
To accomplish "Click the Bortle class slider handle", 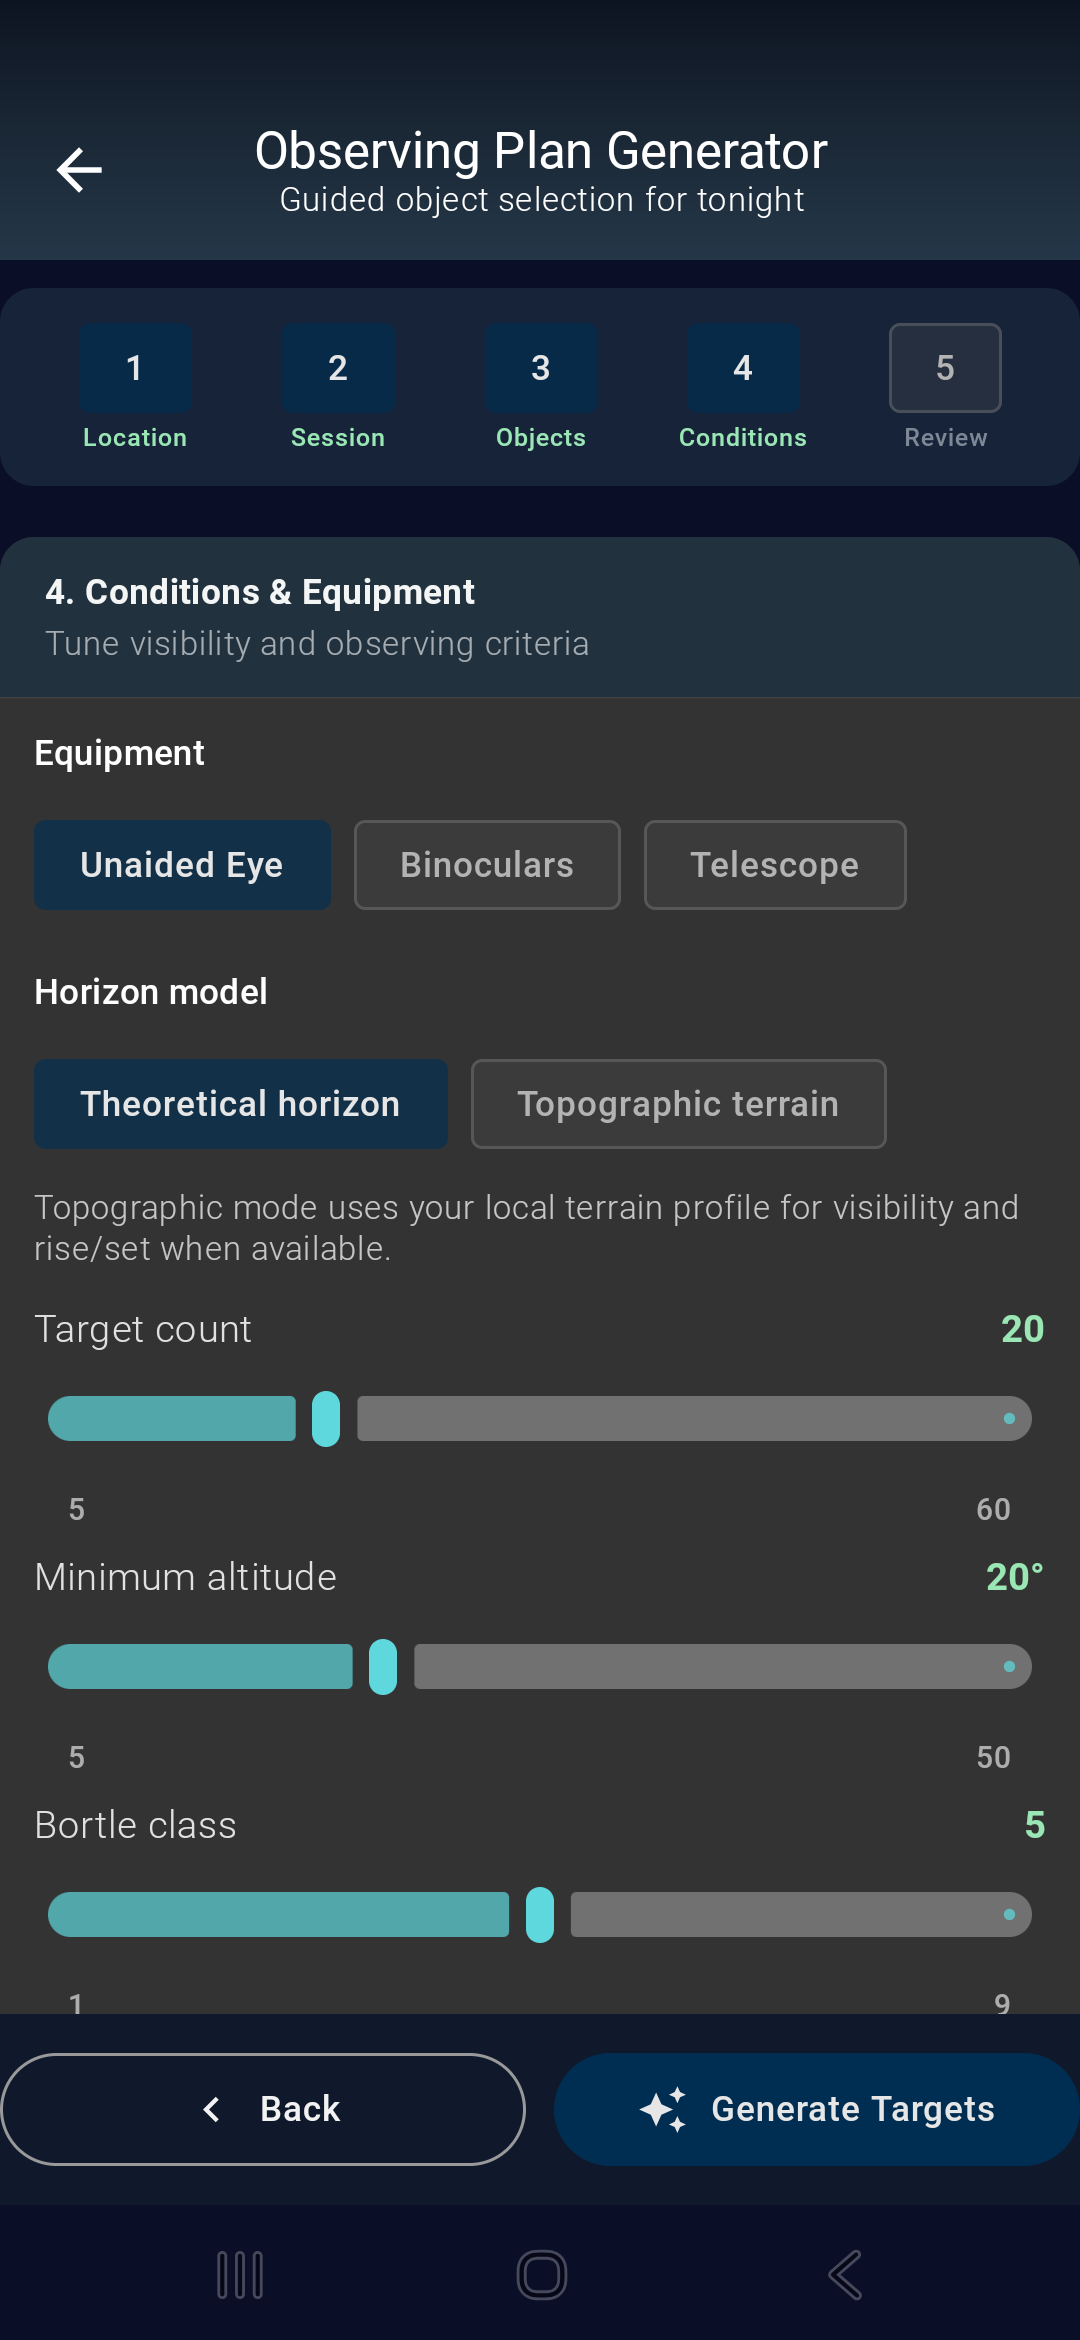I will [x=539, y=1914].
